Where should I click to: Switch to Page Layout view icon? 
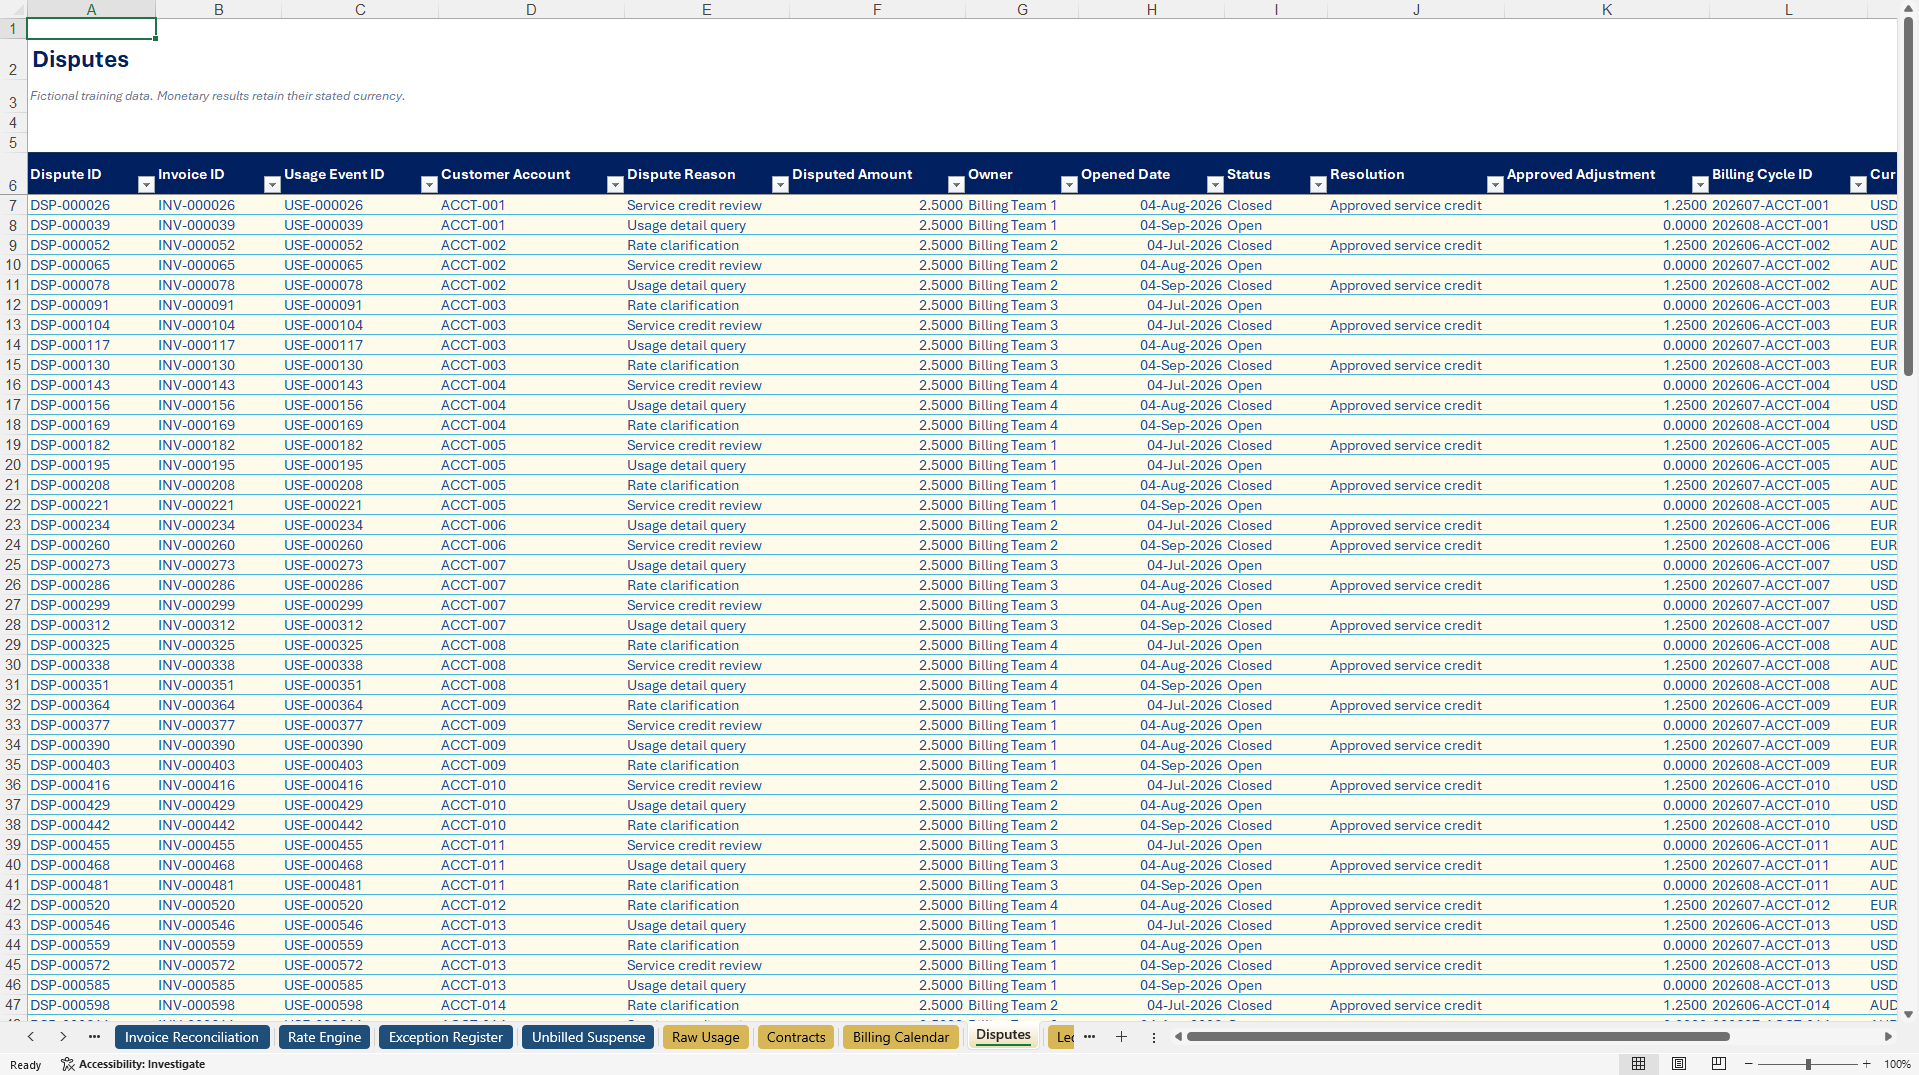point(1679,1064)
